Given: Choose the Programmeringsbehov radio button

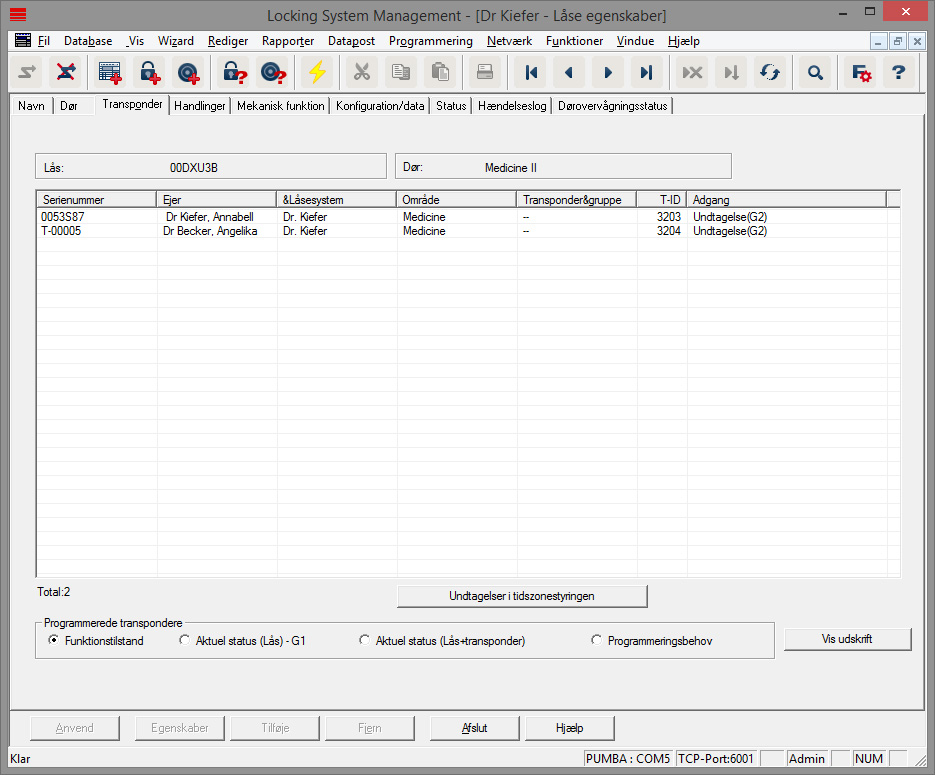Looking at the screenshot, I should point(597,641).
